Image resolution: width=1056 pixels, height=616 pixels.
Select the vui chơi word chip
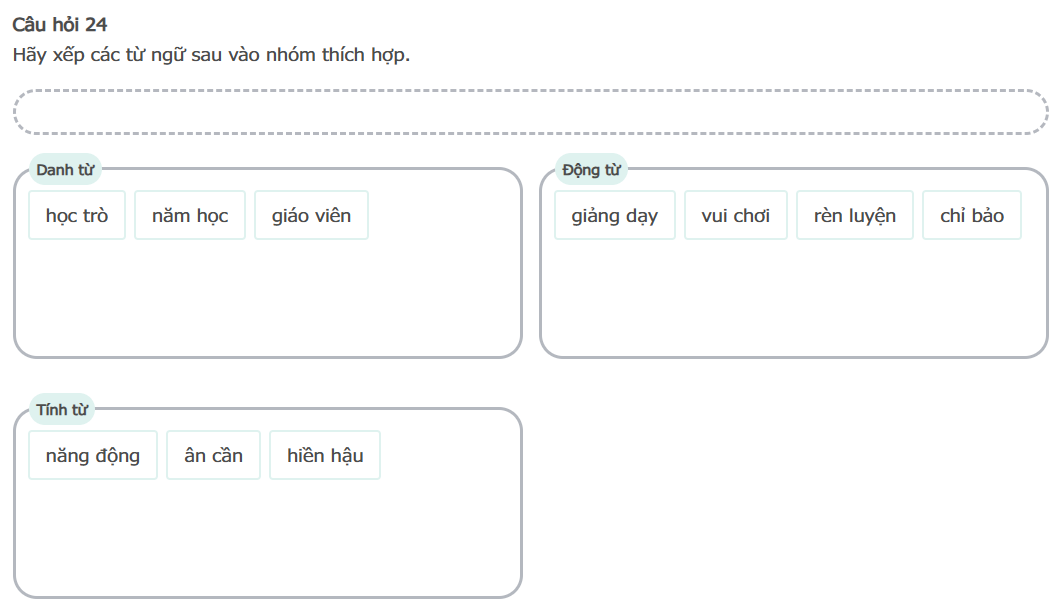click(x=736, y=215)
